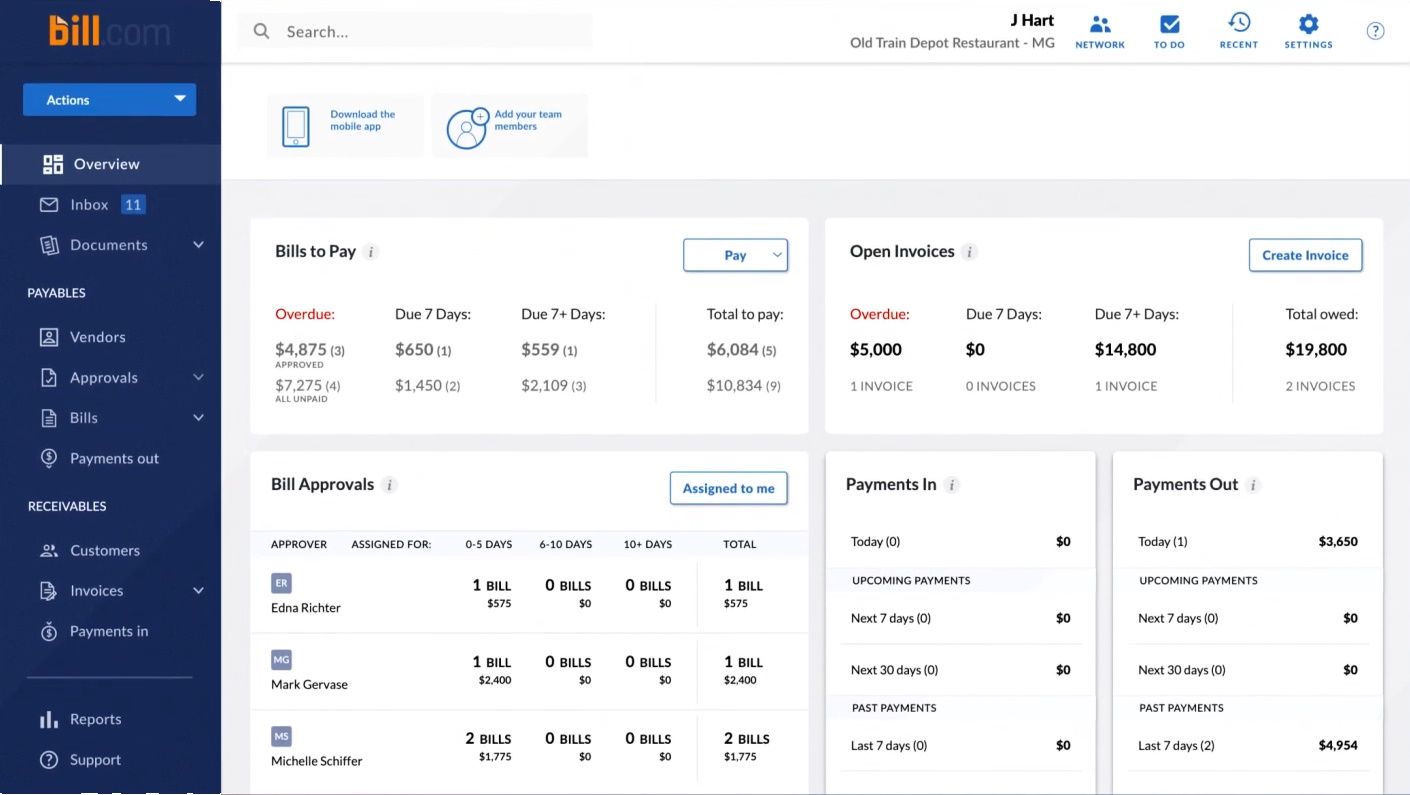Expand the Bills sidebar section
The width and height of the screenshot is (1410, 795).
coord(85,417)
